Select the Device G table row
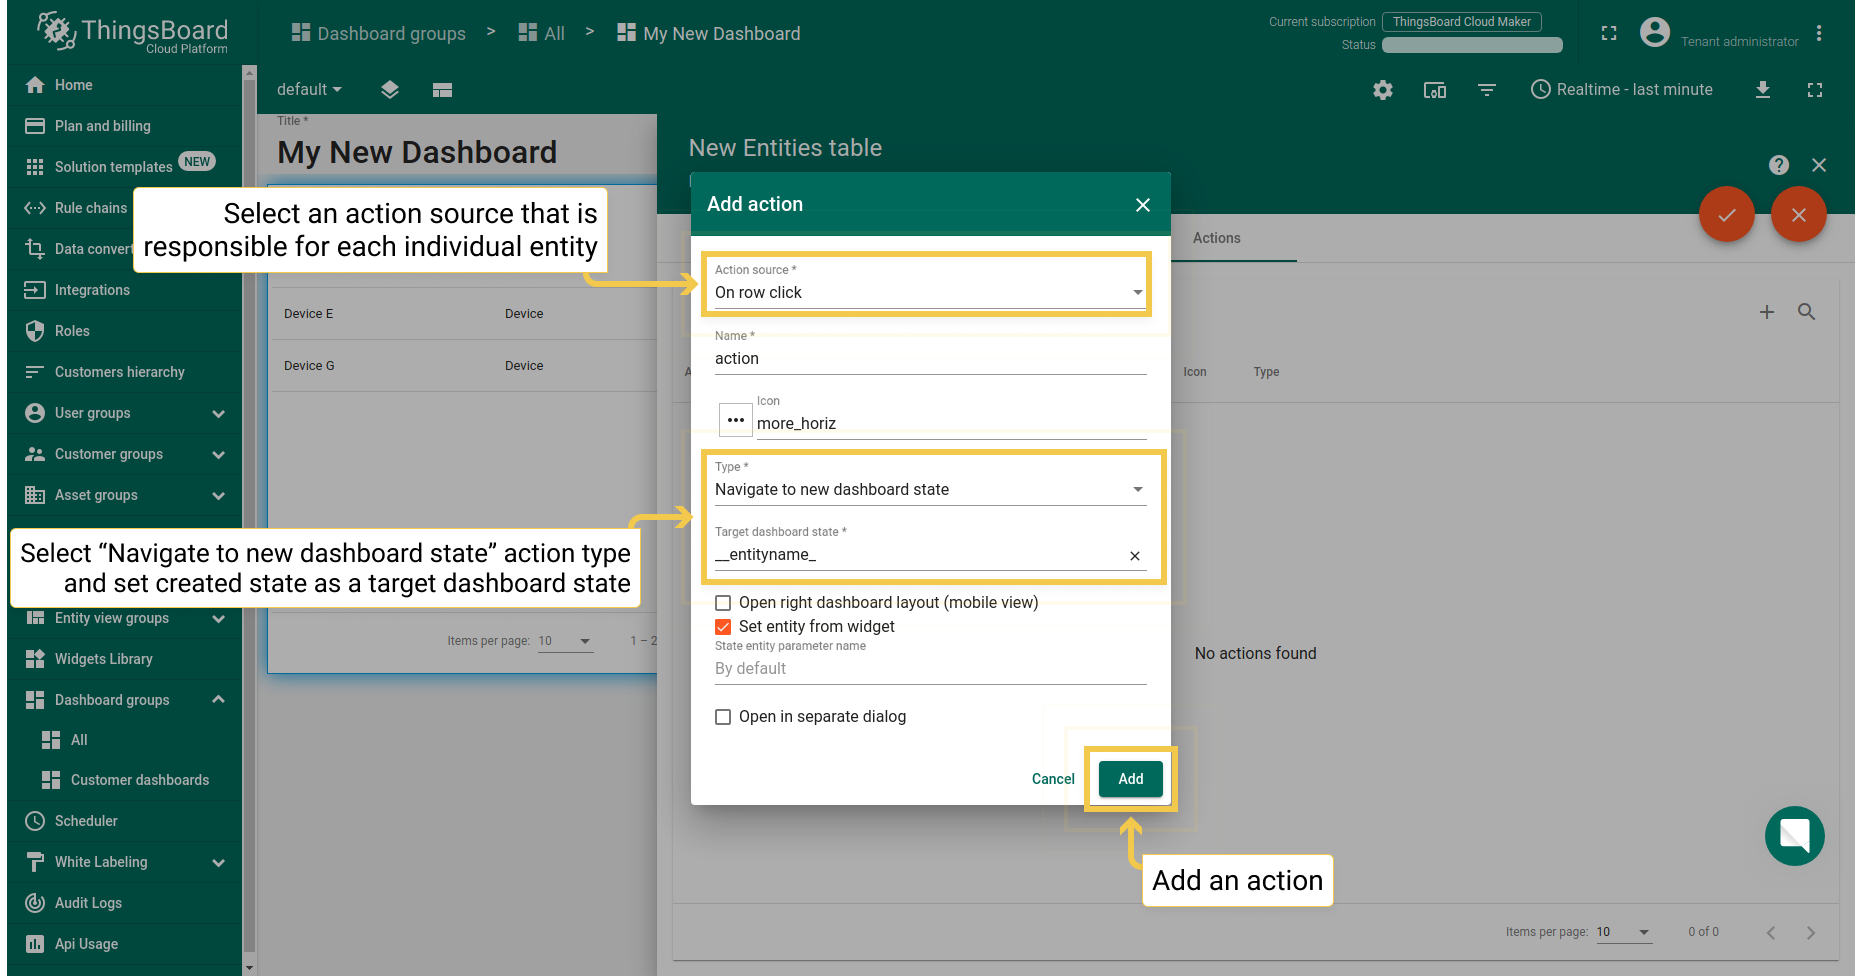This screenshot has height=976, width=1855. [462, 366]
